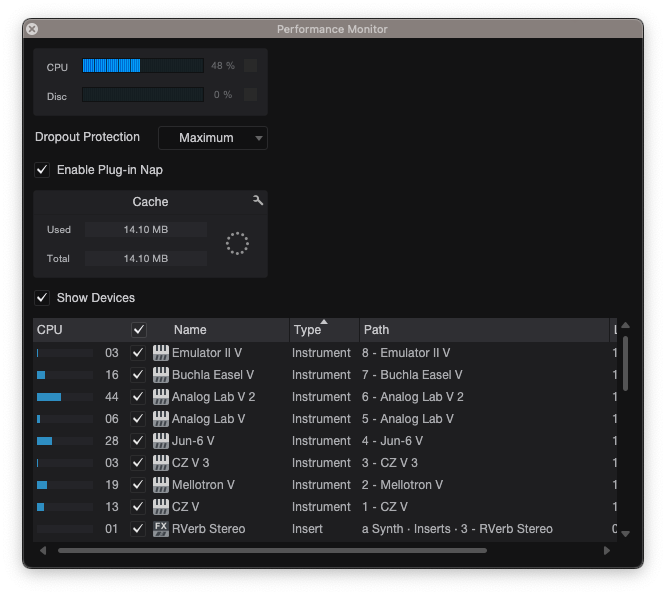Uncheck the CZ V row checkbox
This screenshot has height=595, width=666.
click(x=138, y=507)
